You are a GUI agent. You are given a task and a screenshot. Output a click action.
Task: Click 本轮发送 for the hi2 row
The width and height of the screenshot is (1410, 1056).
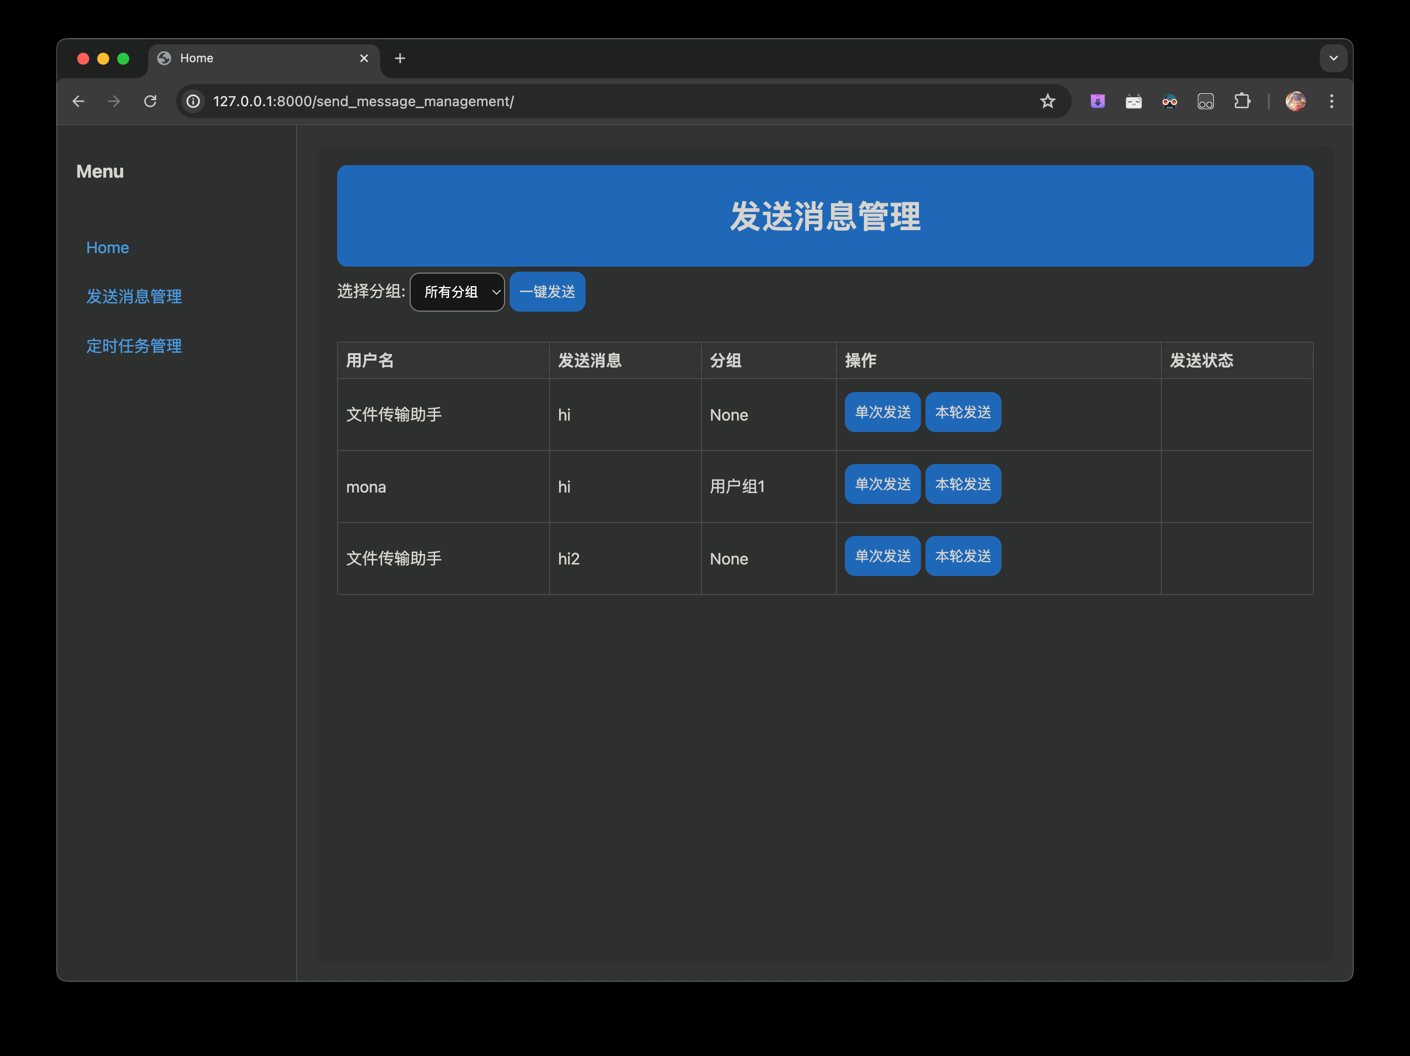962,556
